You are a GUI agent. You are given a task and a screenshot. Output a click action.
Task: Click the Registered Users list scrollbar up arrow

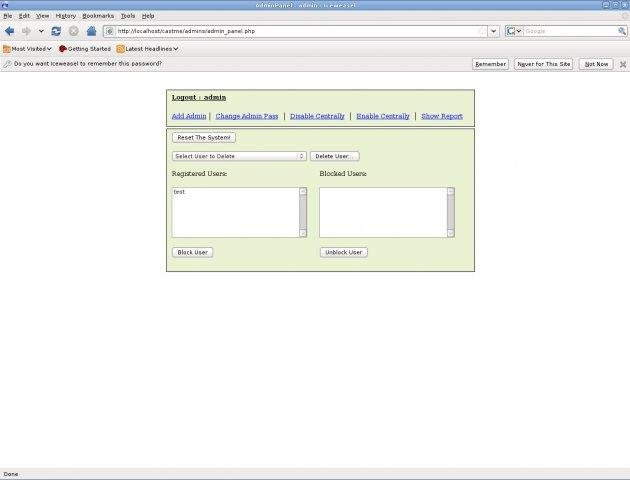(303, 191)
